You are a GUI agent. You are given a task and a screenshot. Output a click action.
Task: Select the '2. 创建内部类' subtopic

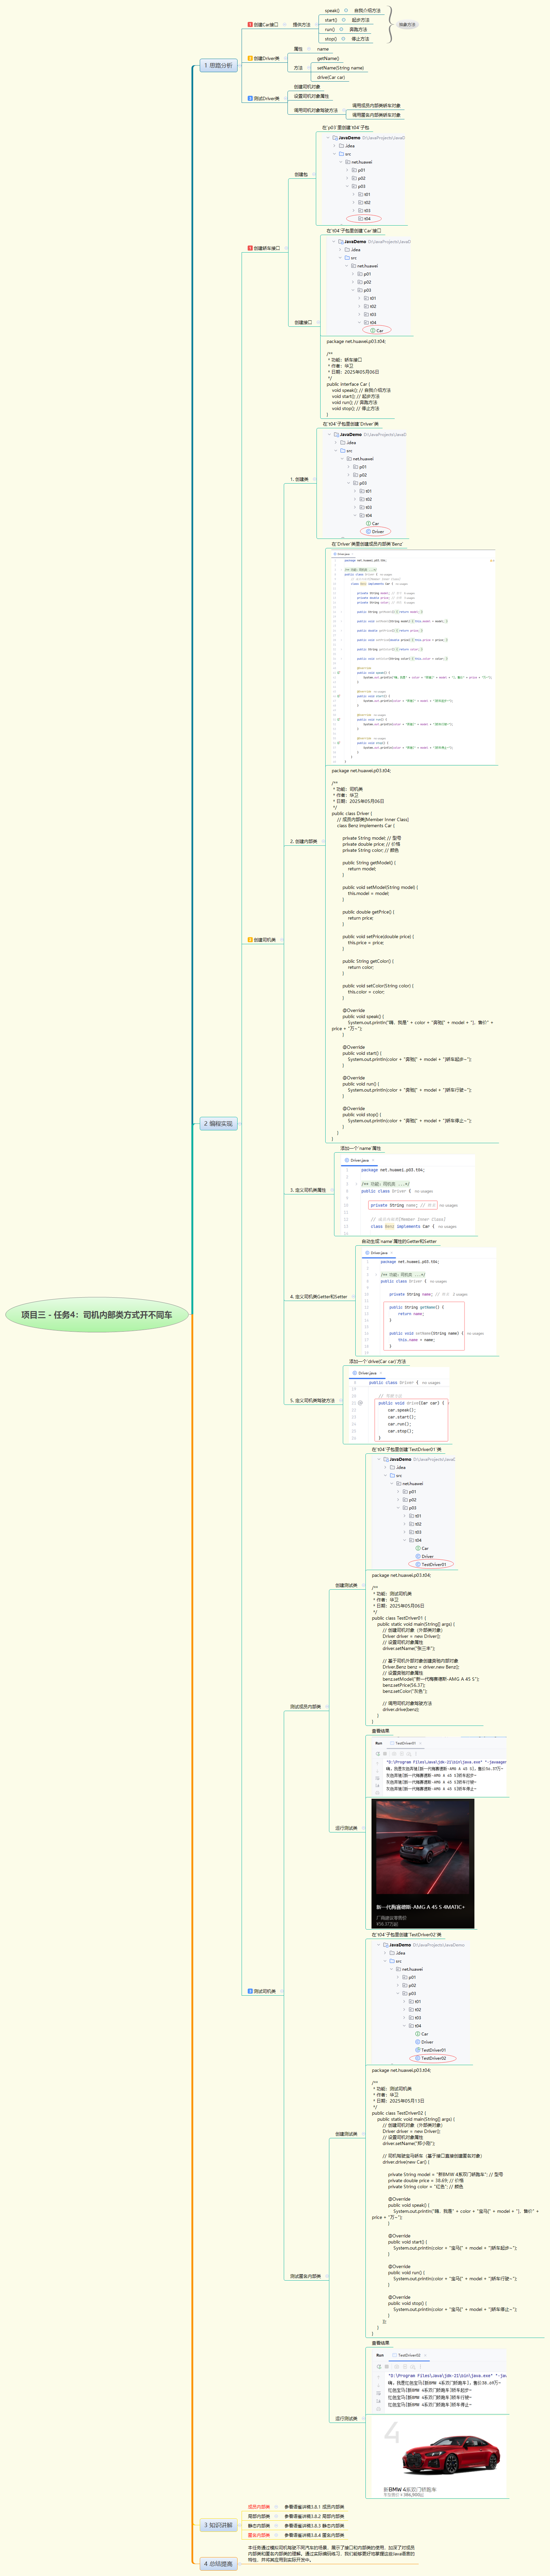tap(304, 841)
